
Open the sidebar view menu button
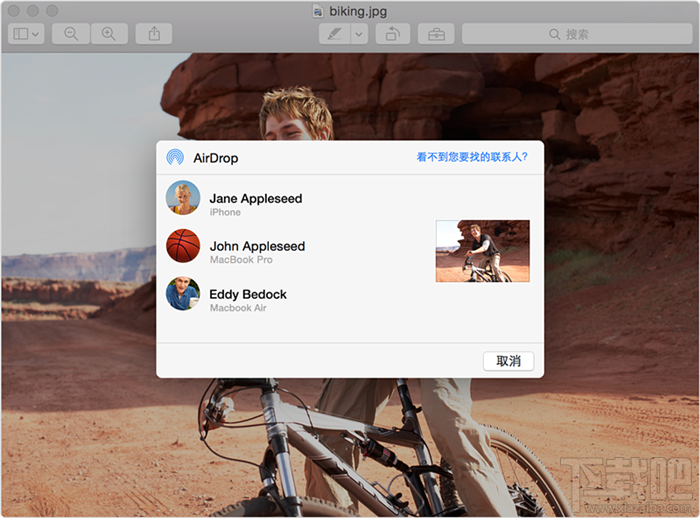pos(26,34)
